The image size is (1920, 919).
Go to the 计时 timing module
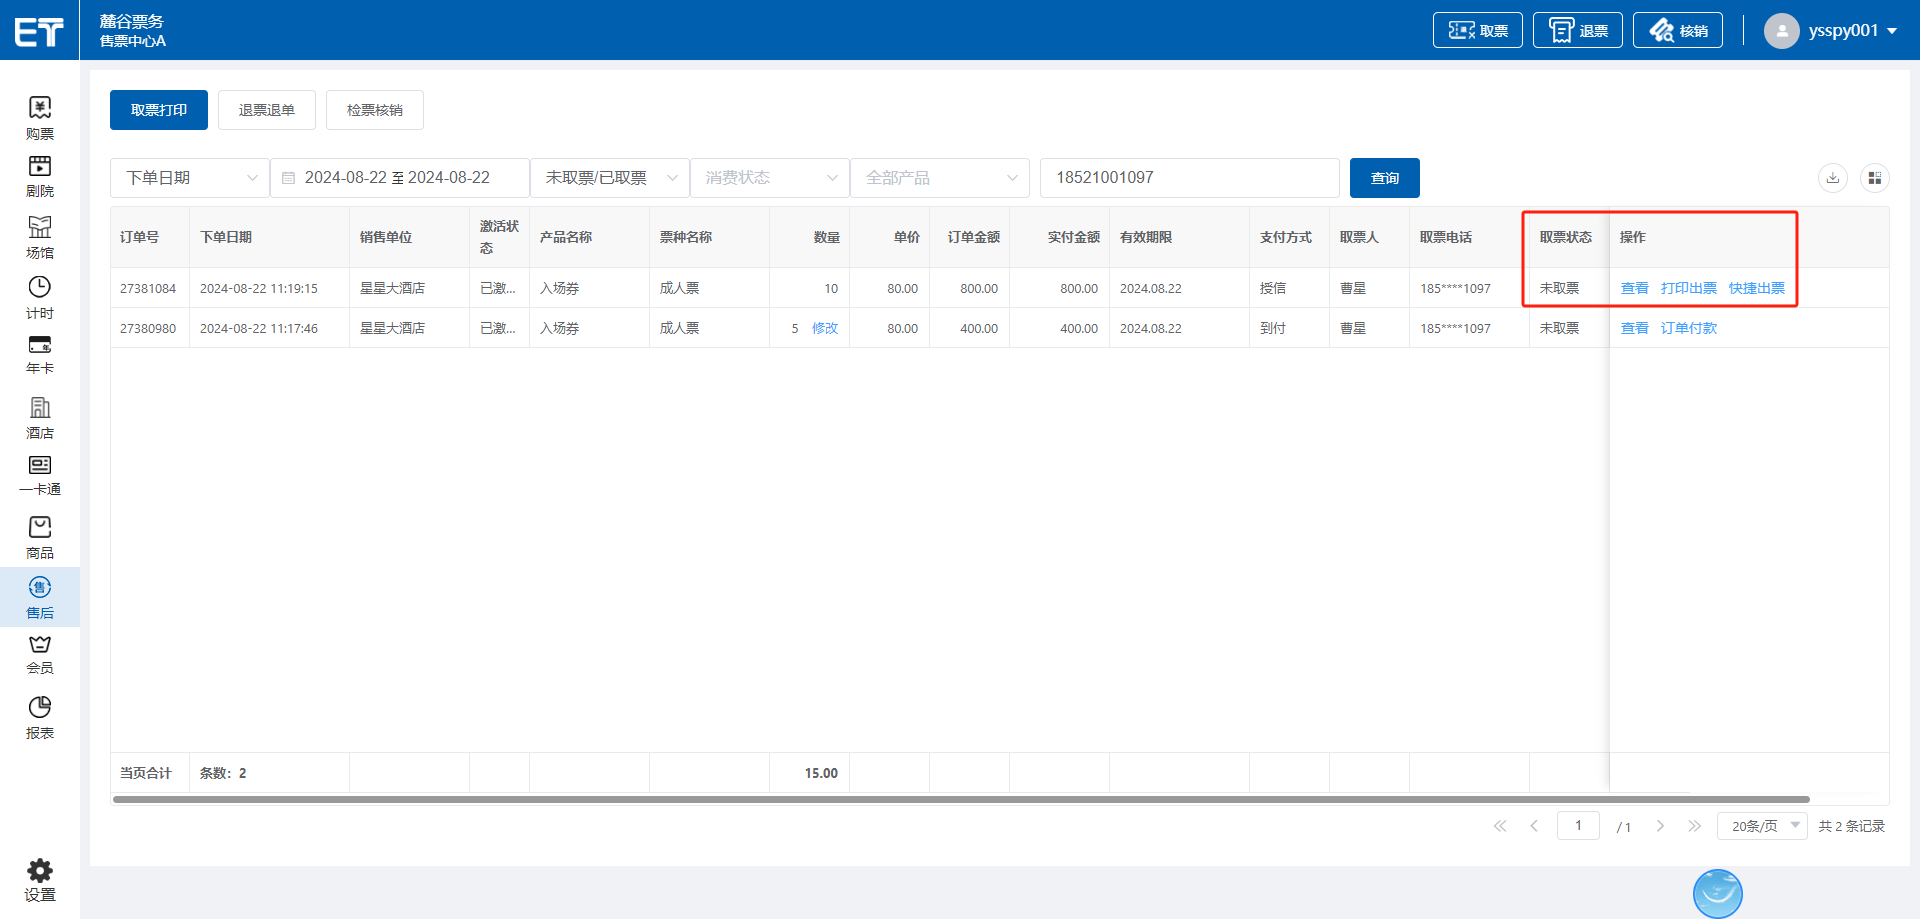(x=39, y=297)
